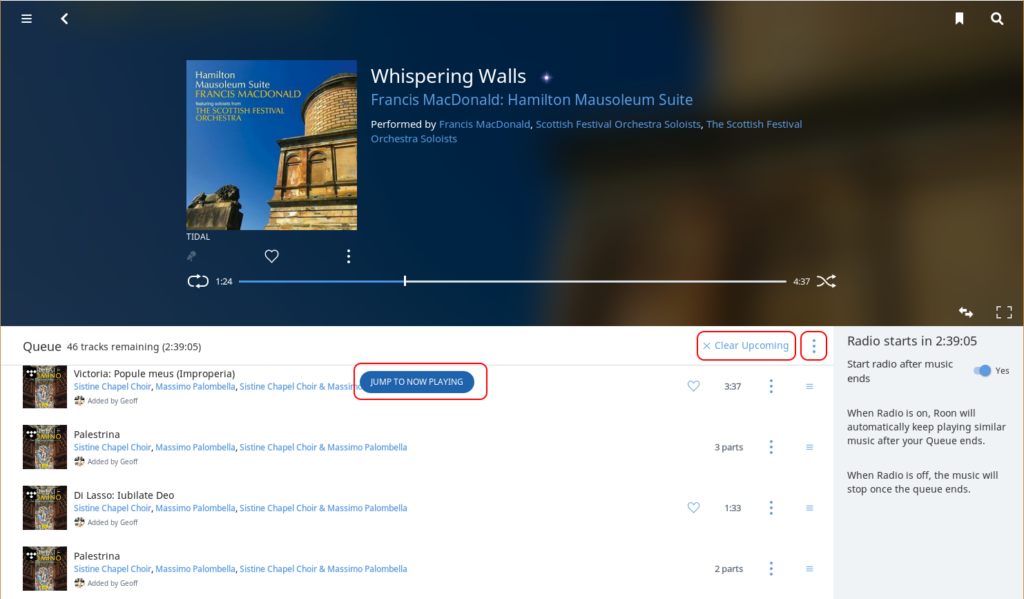Screen dimensions: 1024x599
Task: Grab reorder handle of Di Lasso row
Action: (x=809, y=508)
